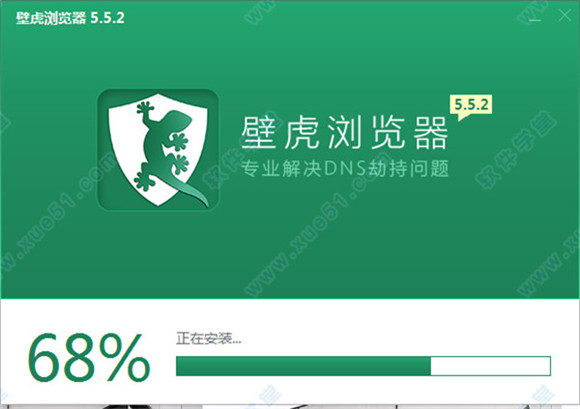Image resolution: width=580 pixels, height=409 pixels.
Task: Click the gecko shield logo icon
Action: coord(158,150)
